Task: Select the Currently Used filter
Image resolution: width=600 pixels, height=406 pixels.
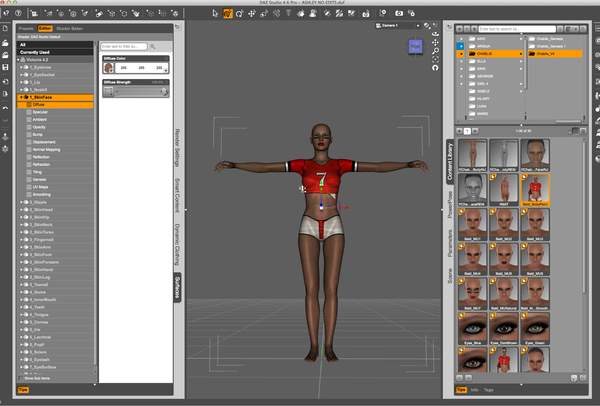Action: (55, 52)
